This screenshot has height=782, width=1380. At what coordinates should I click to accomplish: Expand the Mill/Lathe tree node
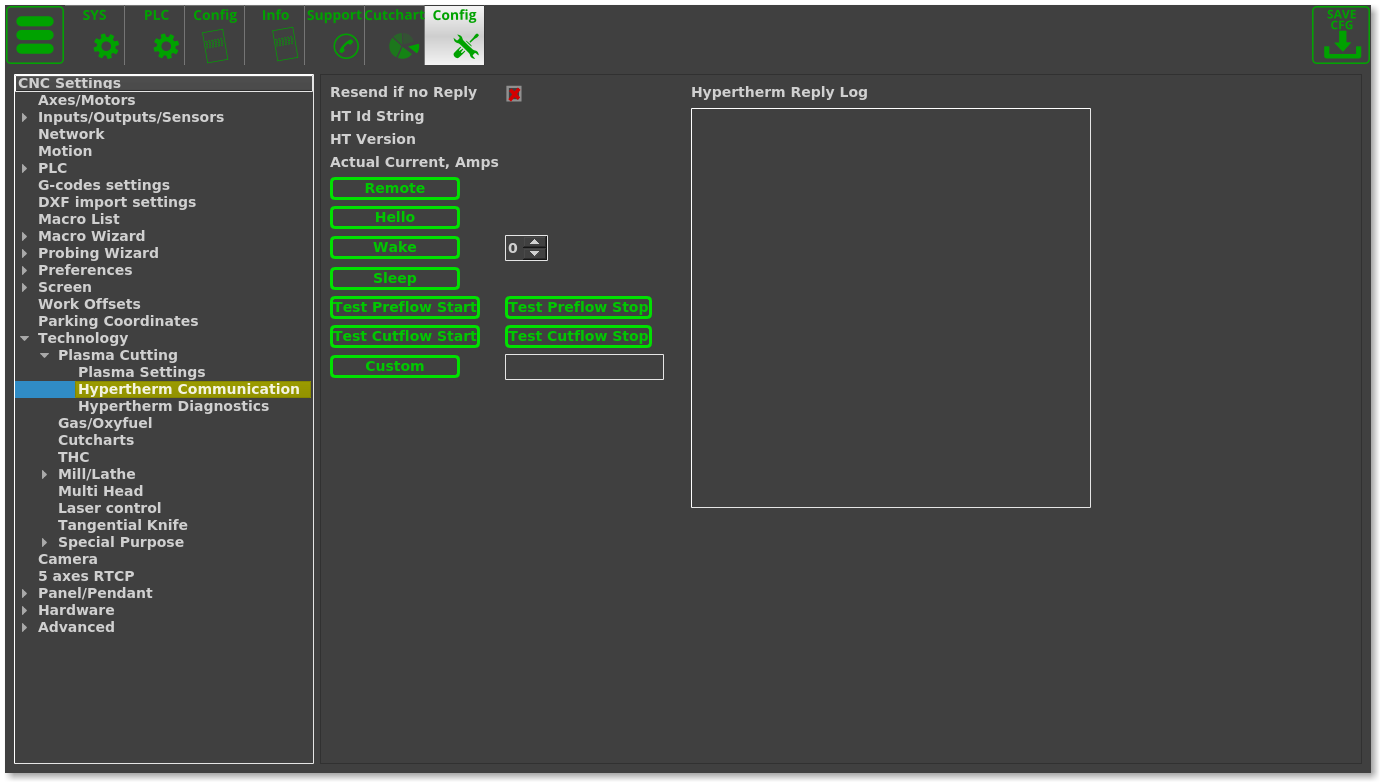click(45, 475)
